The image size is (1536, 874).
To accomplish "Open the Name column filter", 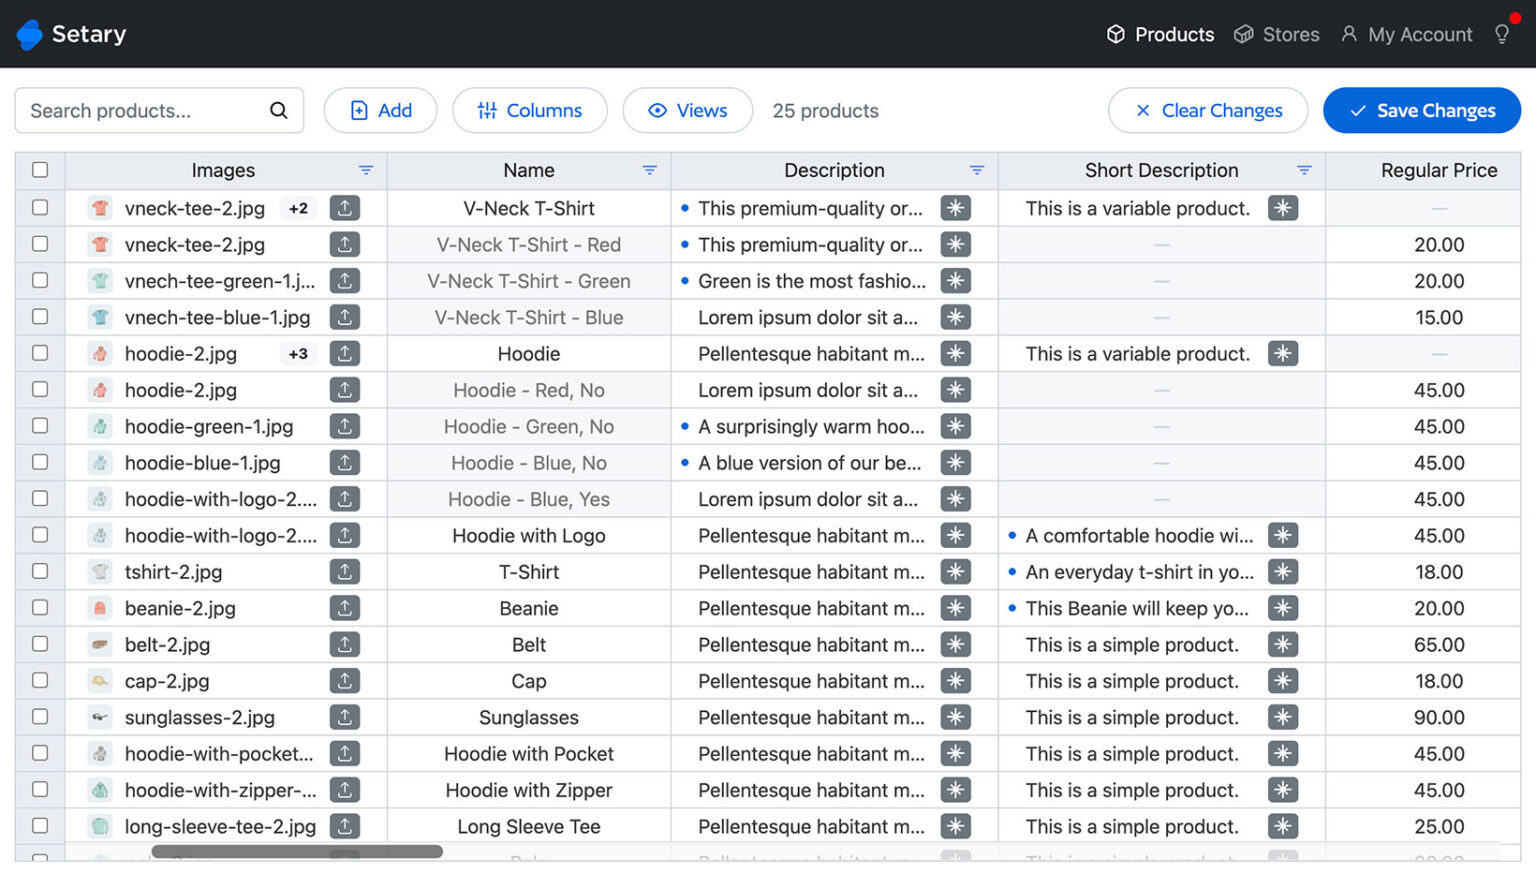I will pyautogui.click(x=650, y=170).
